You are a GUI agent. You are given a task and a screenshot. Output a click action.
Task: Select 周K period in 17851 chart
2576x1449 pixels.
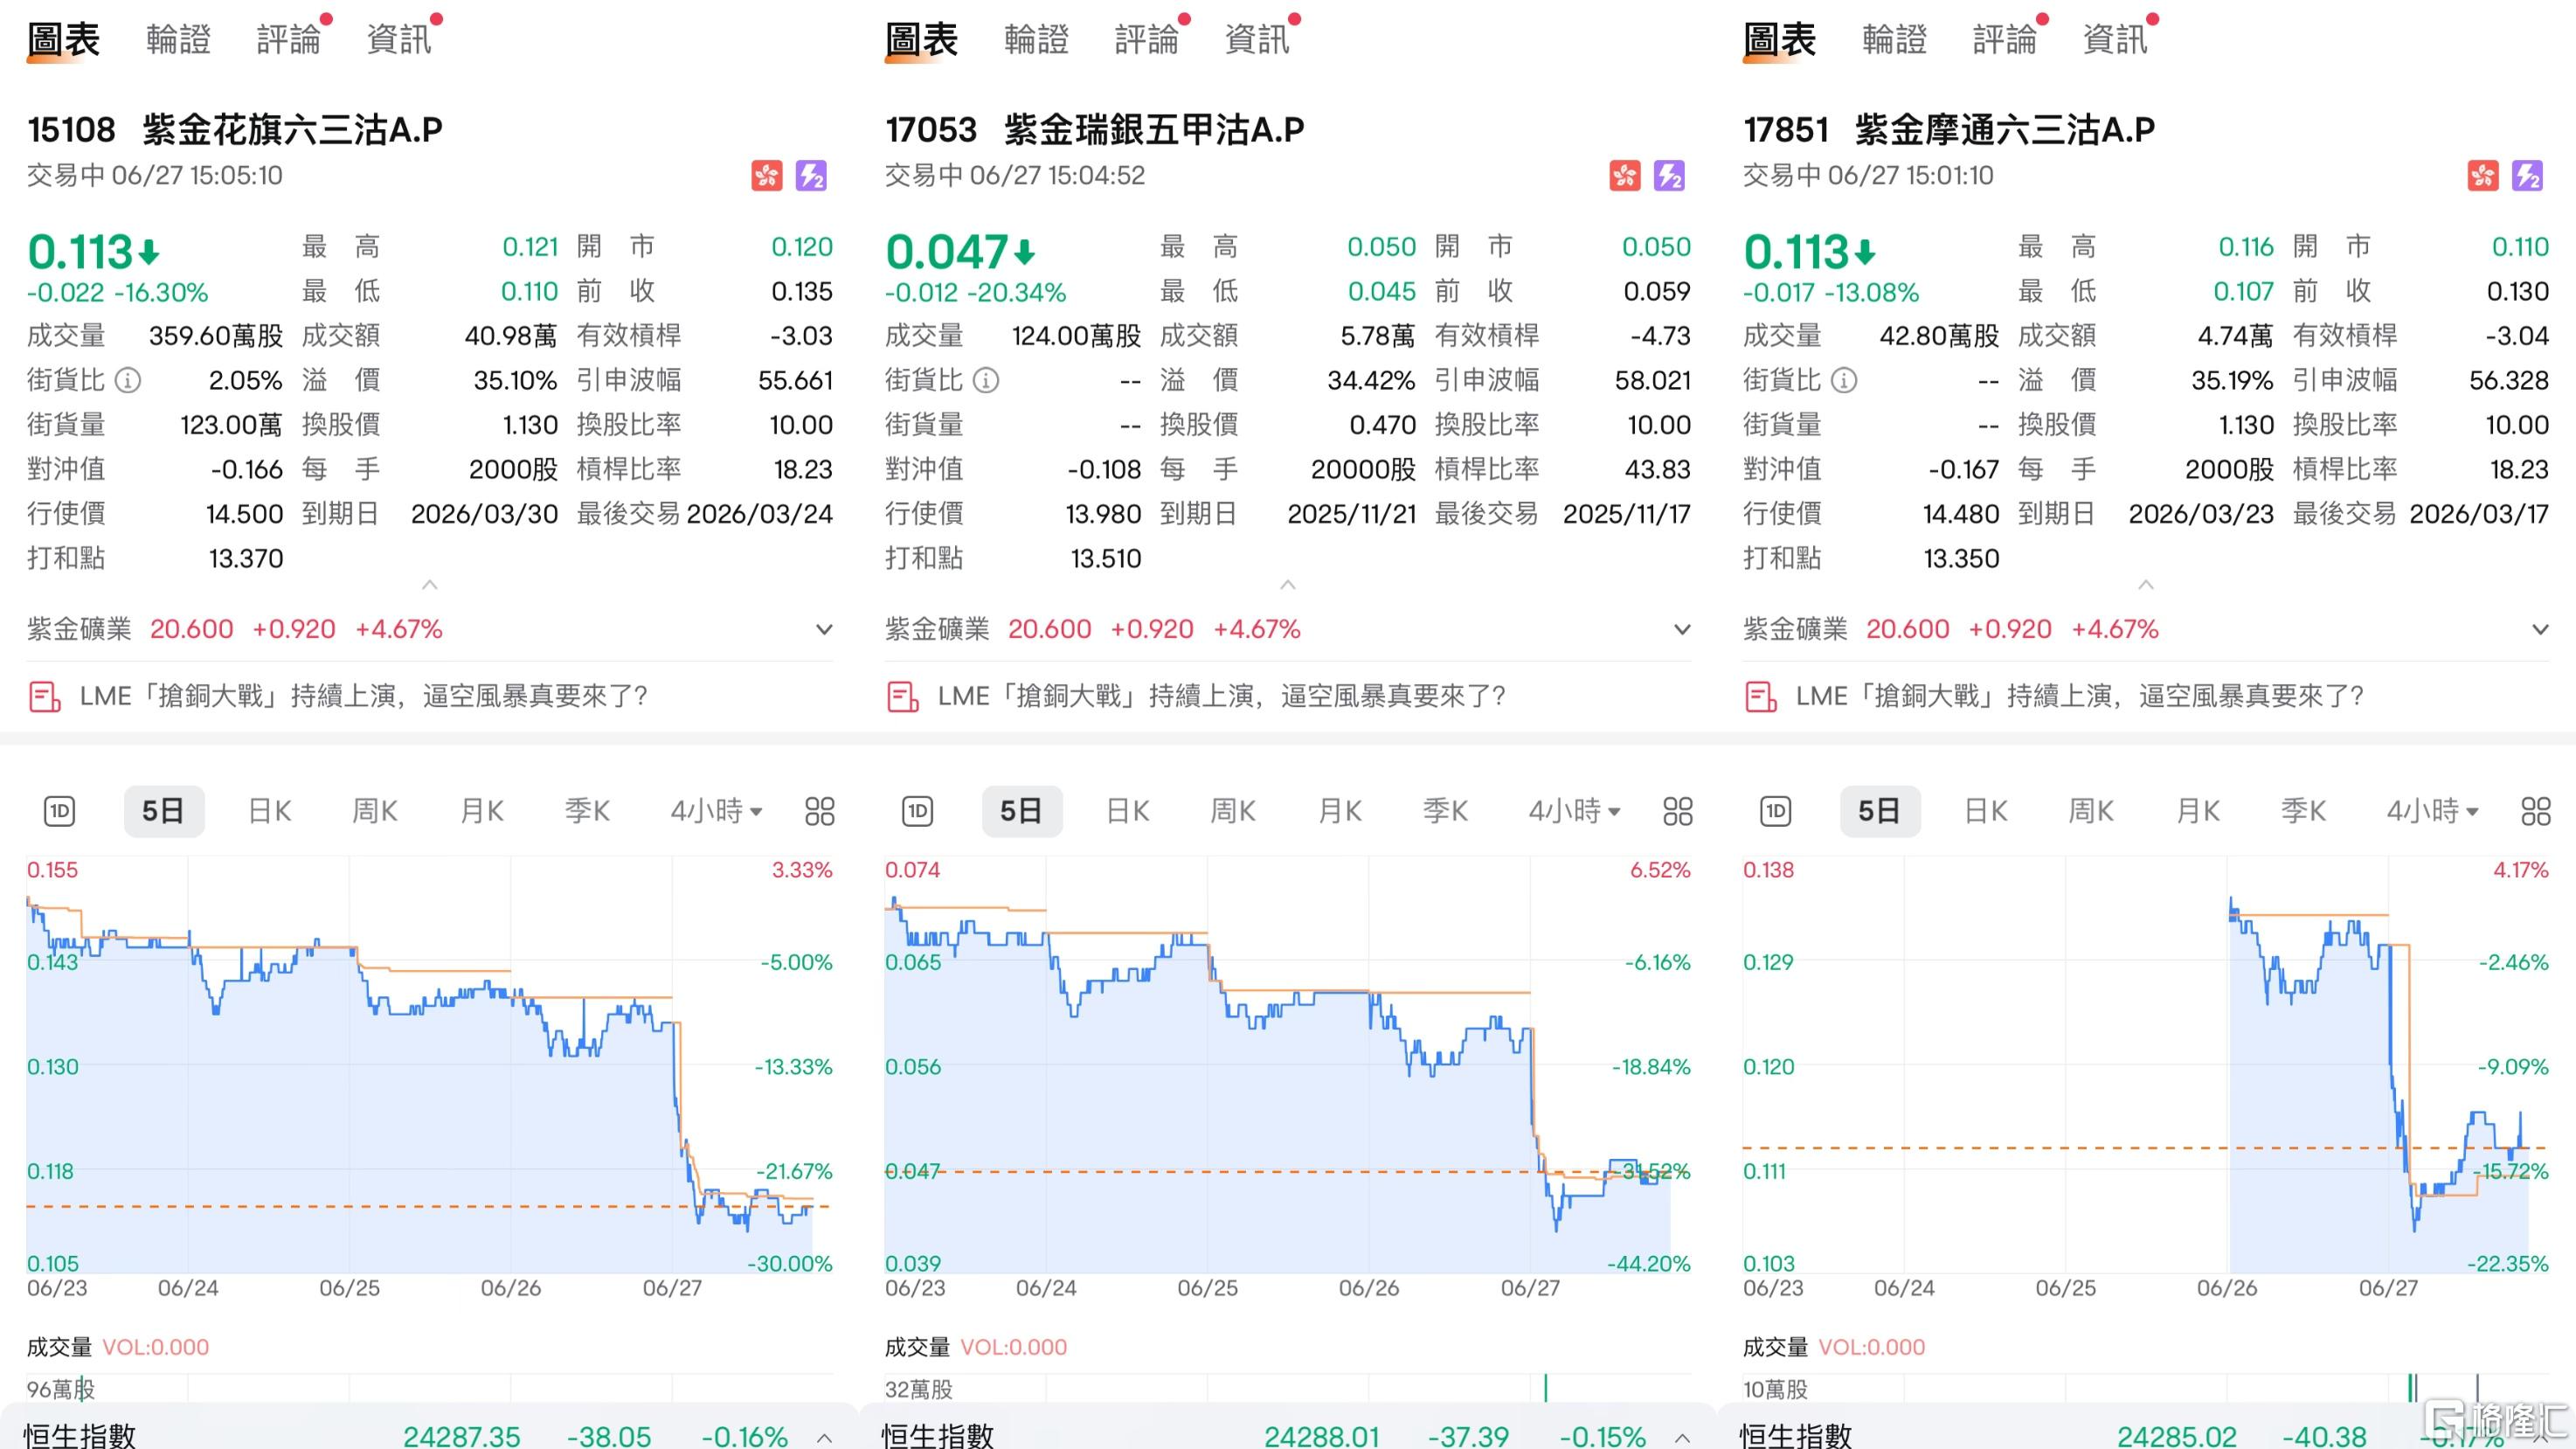2091,811
